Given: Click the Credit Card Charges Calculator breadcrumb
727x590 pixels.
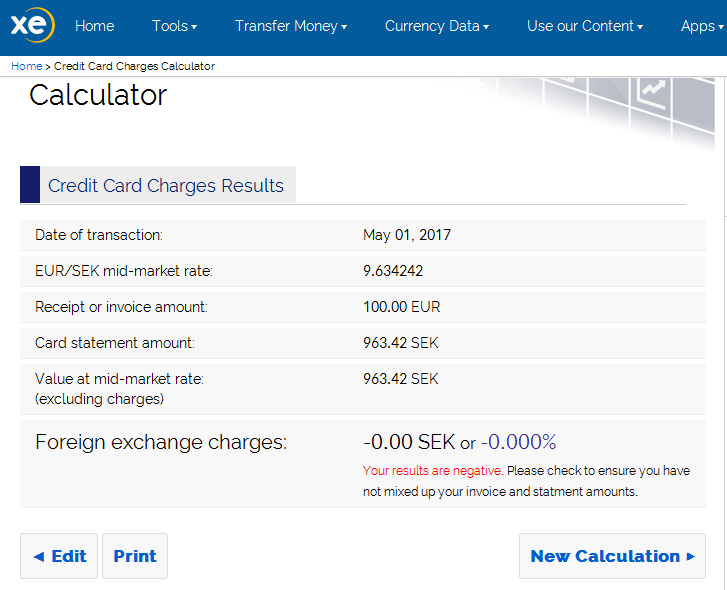Looking at the screenshot, I should [x=134, y=66].
